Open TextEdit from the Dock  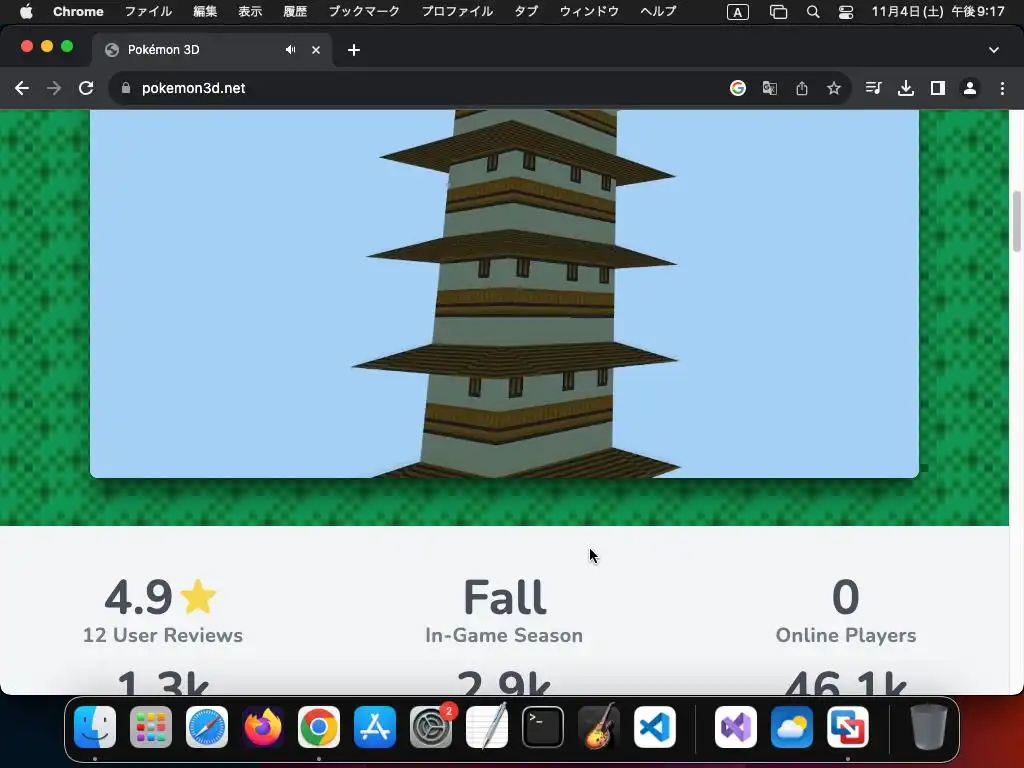[x=487, y=727]
